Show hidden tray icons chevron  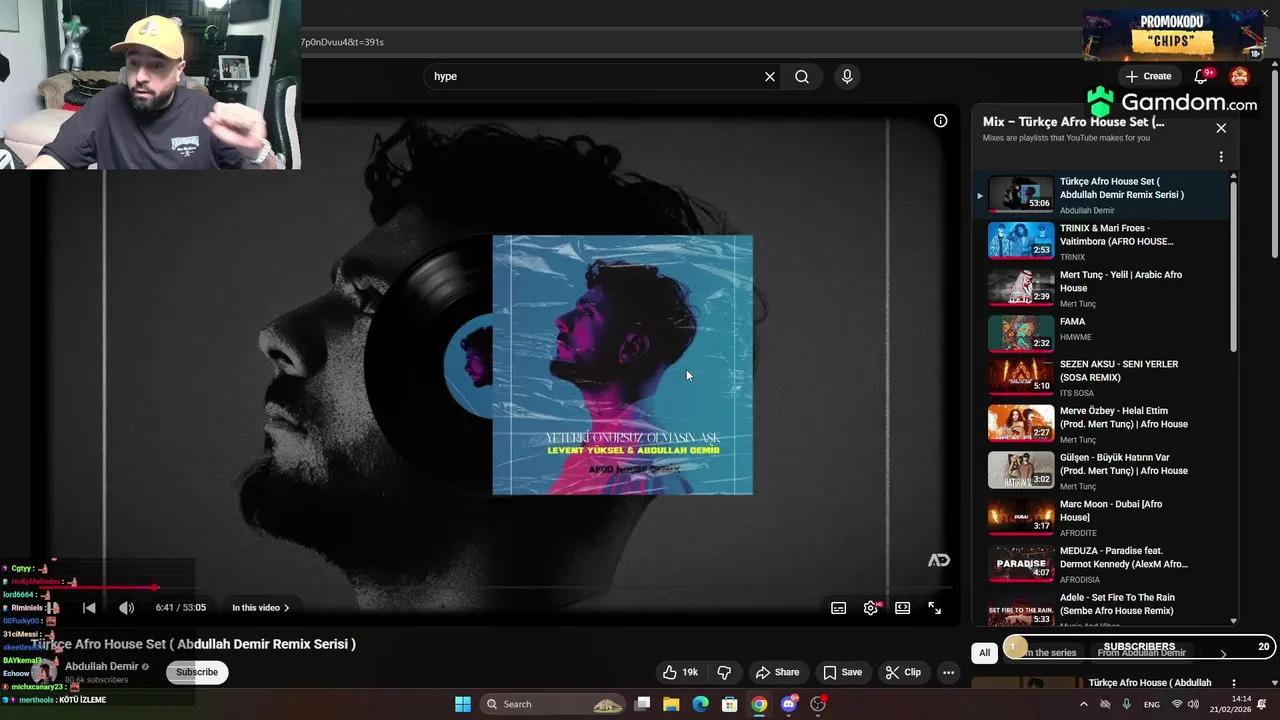1084,704
